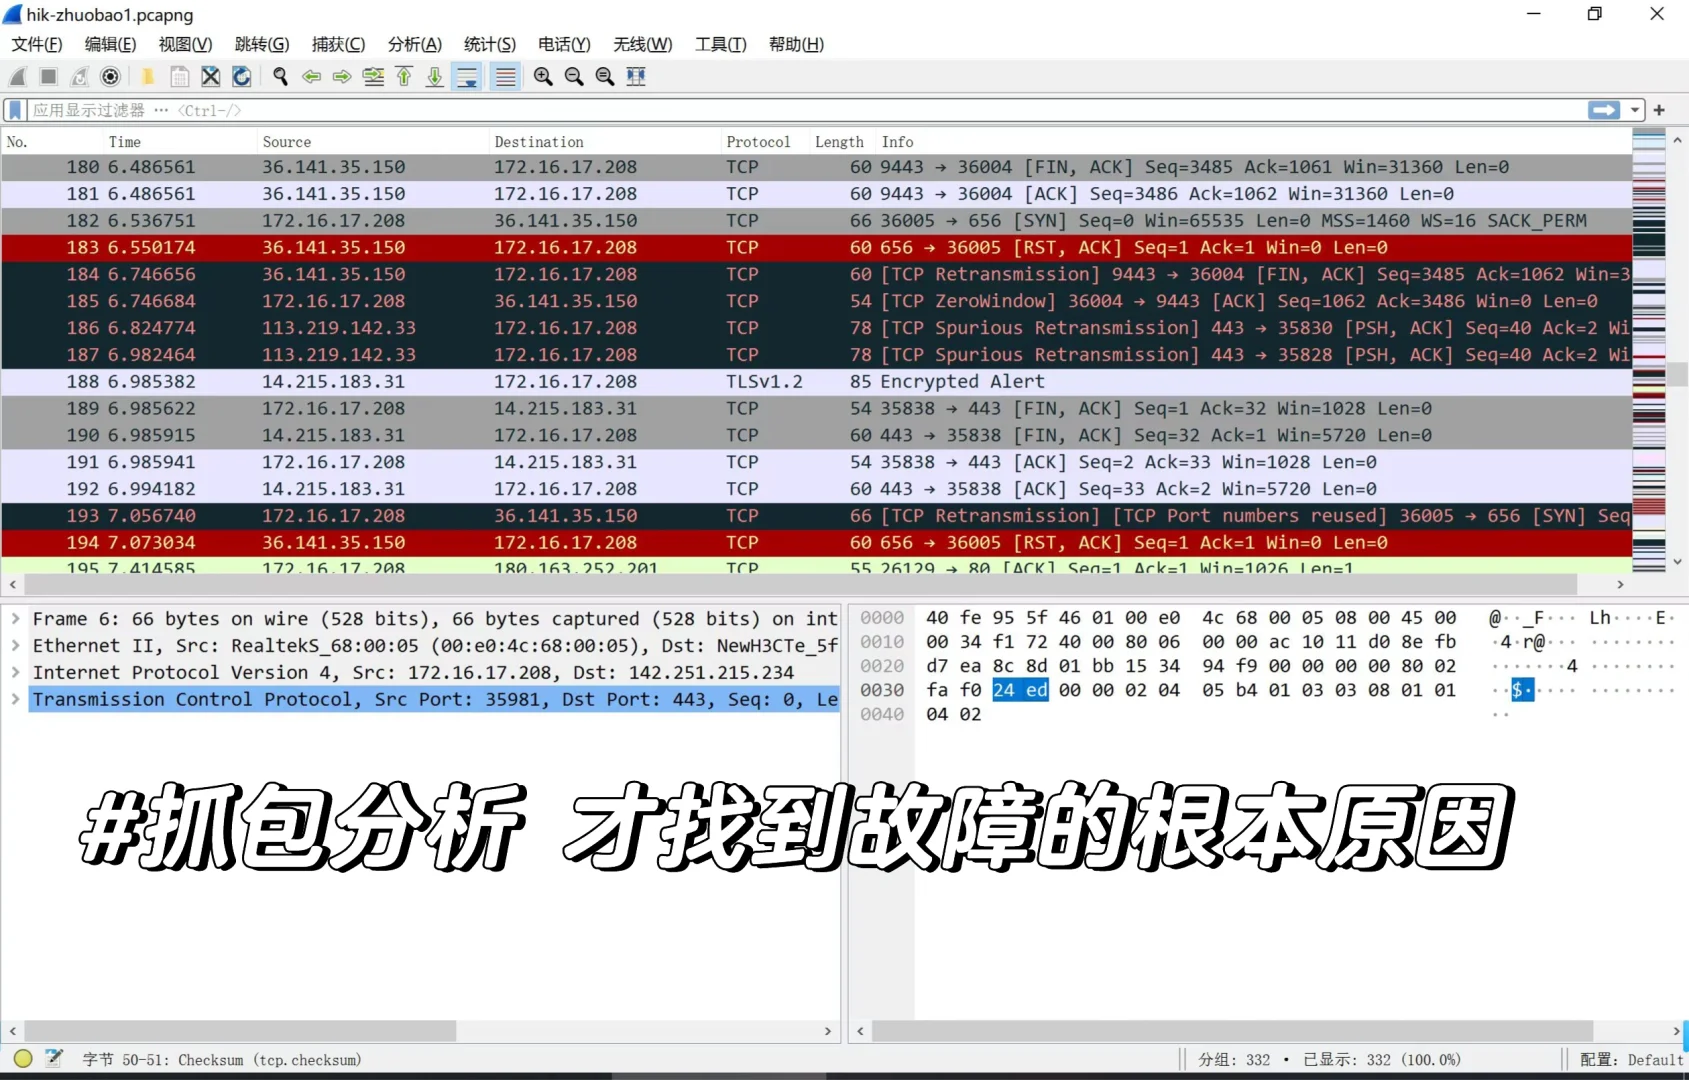Open the 分析(A) menu

click(x=414, y=44)
